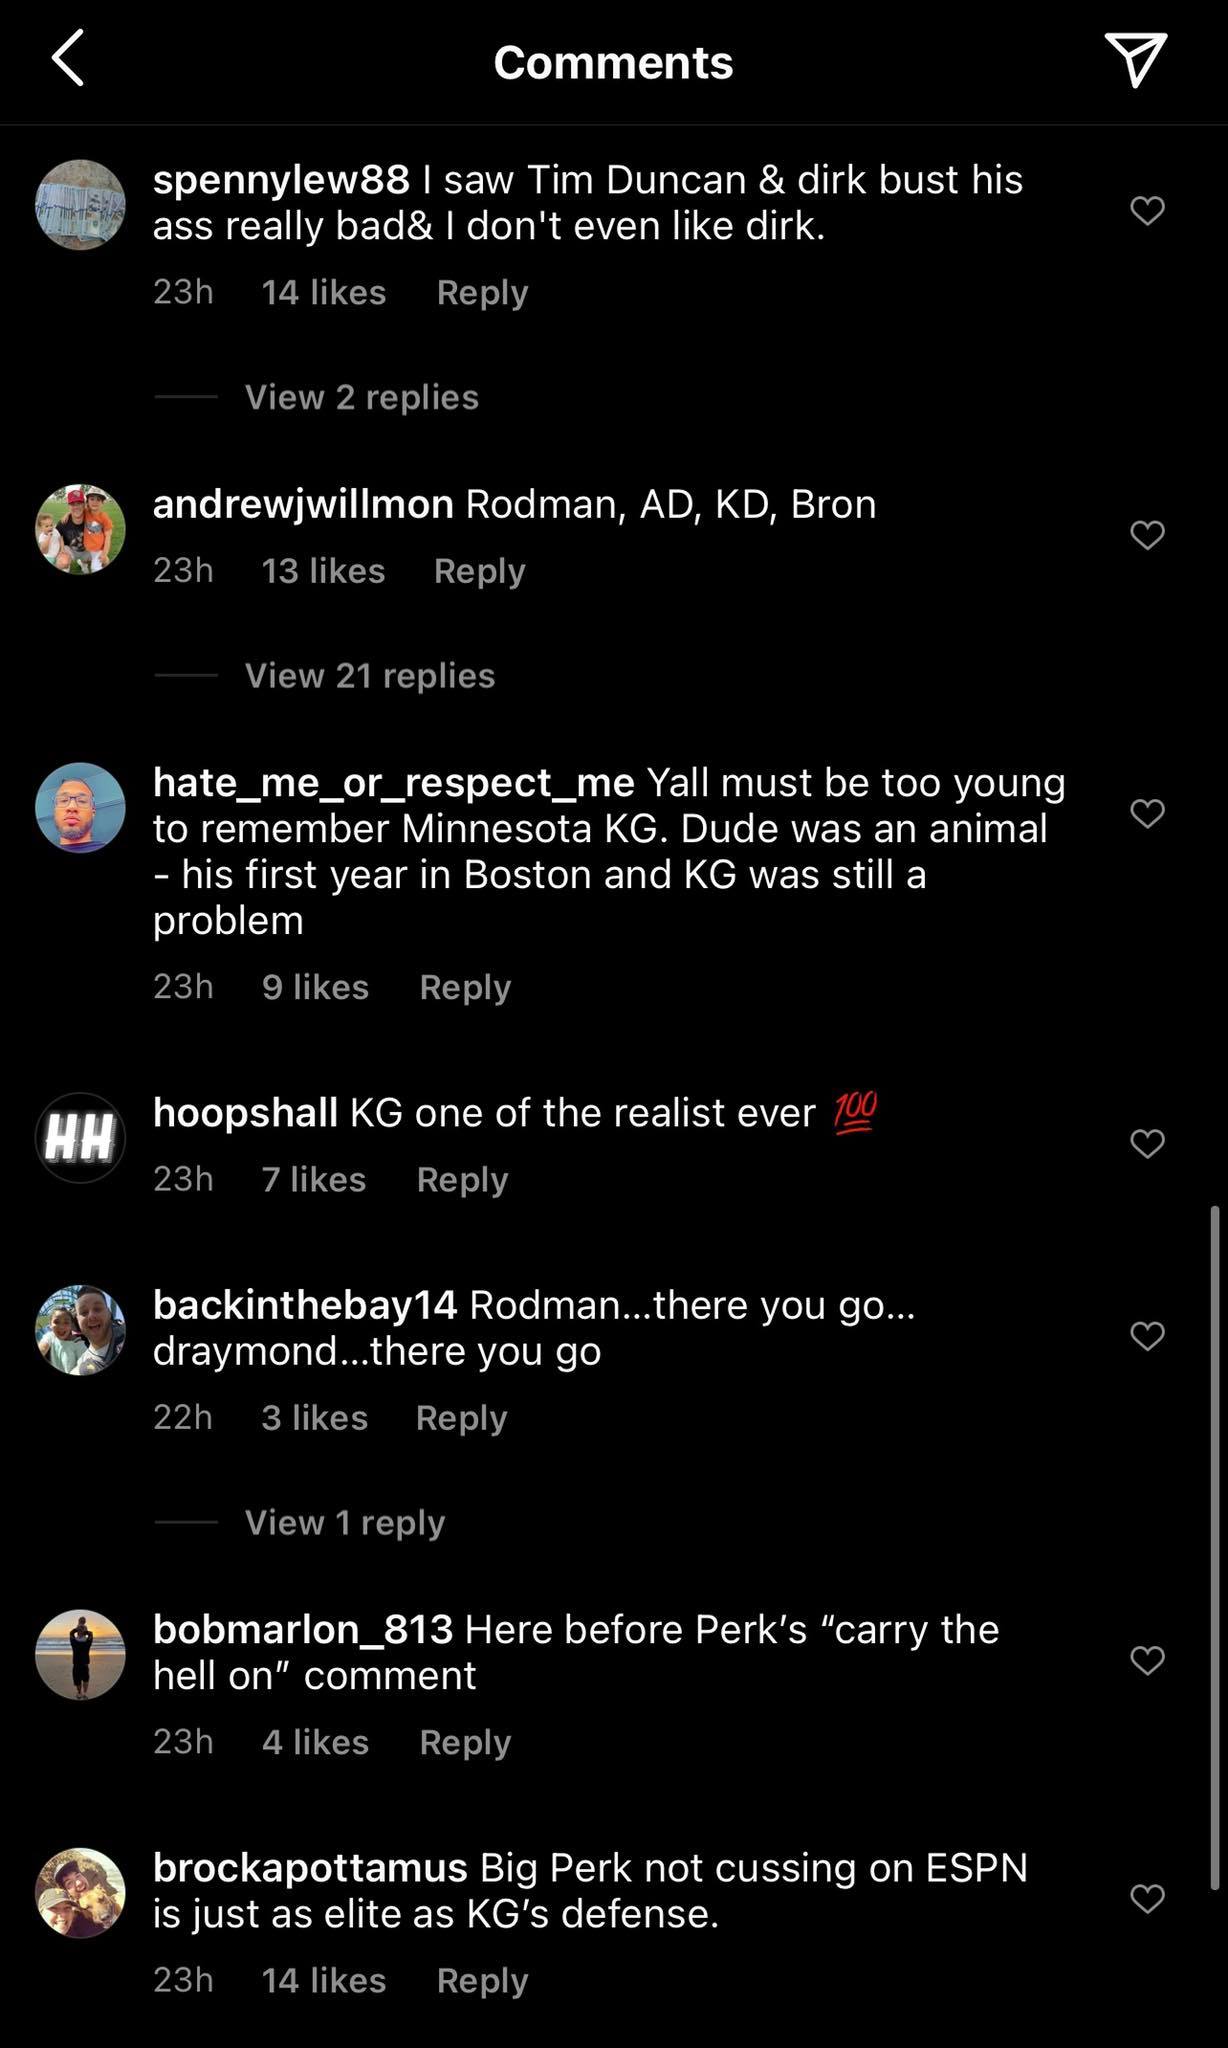Tap the back arrow icon

click(x=68, y=59)
